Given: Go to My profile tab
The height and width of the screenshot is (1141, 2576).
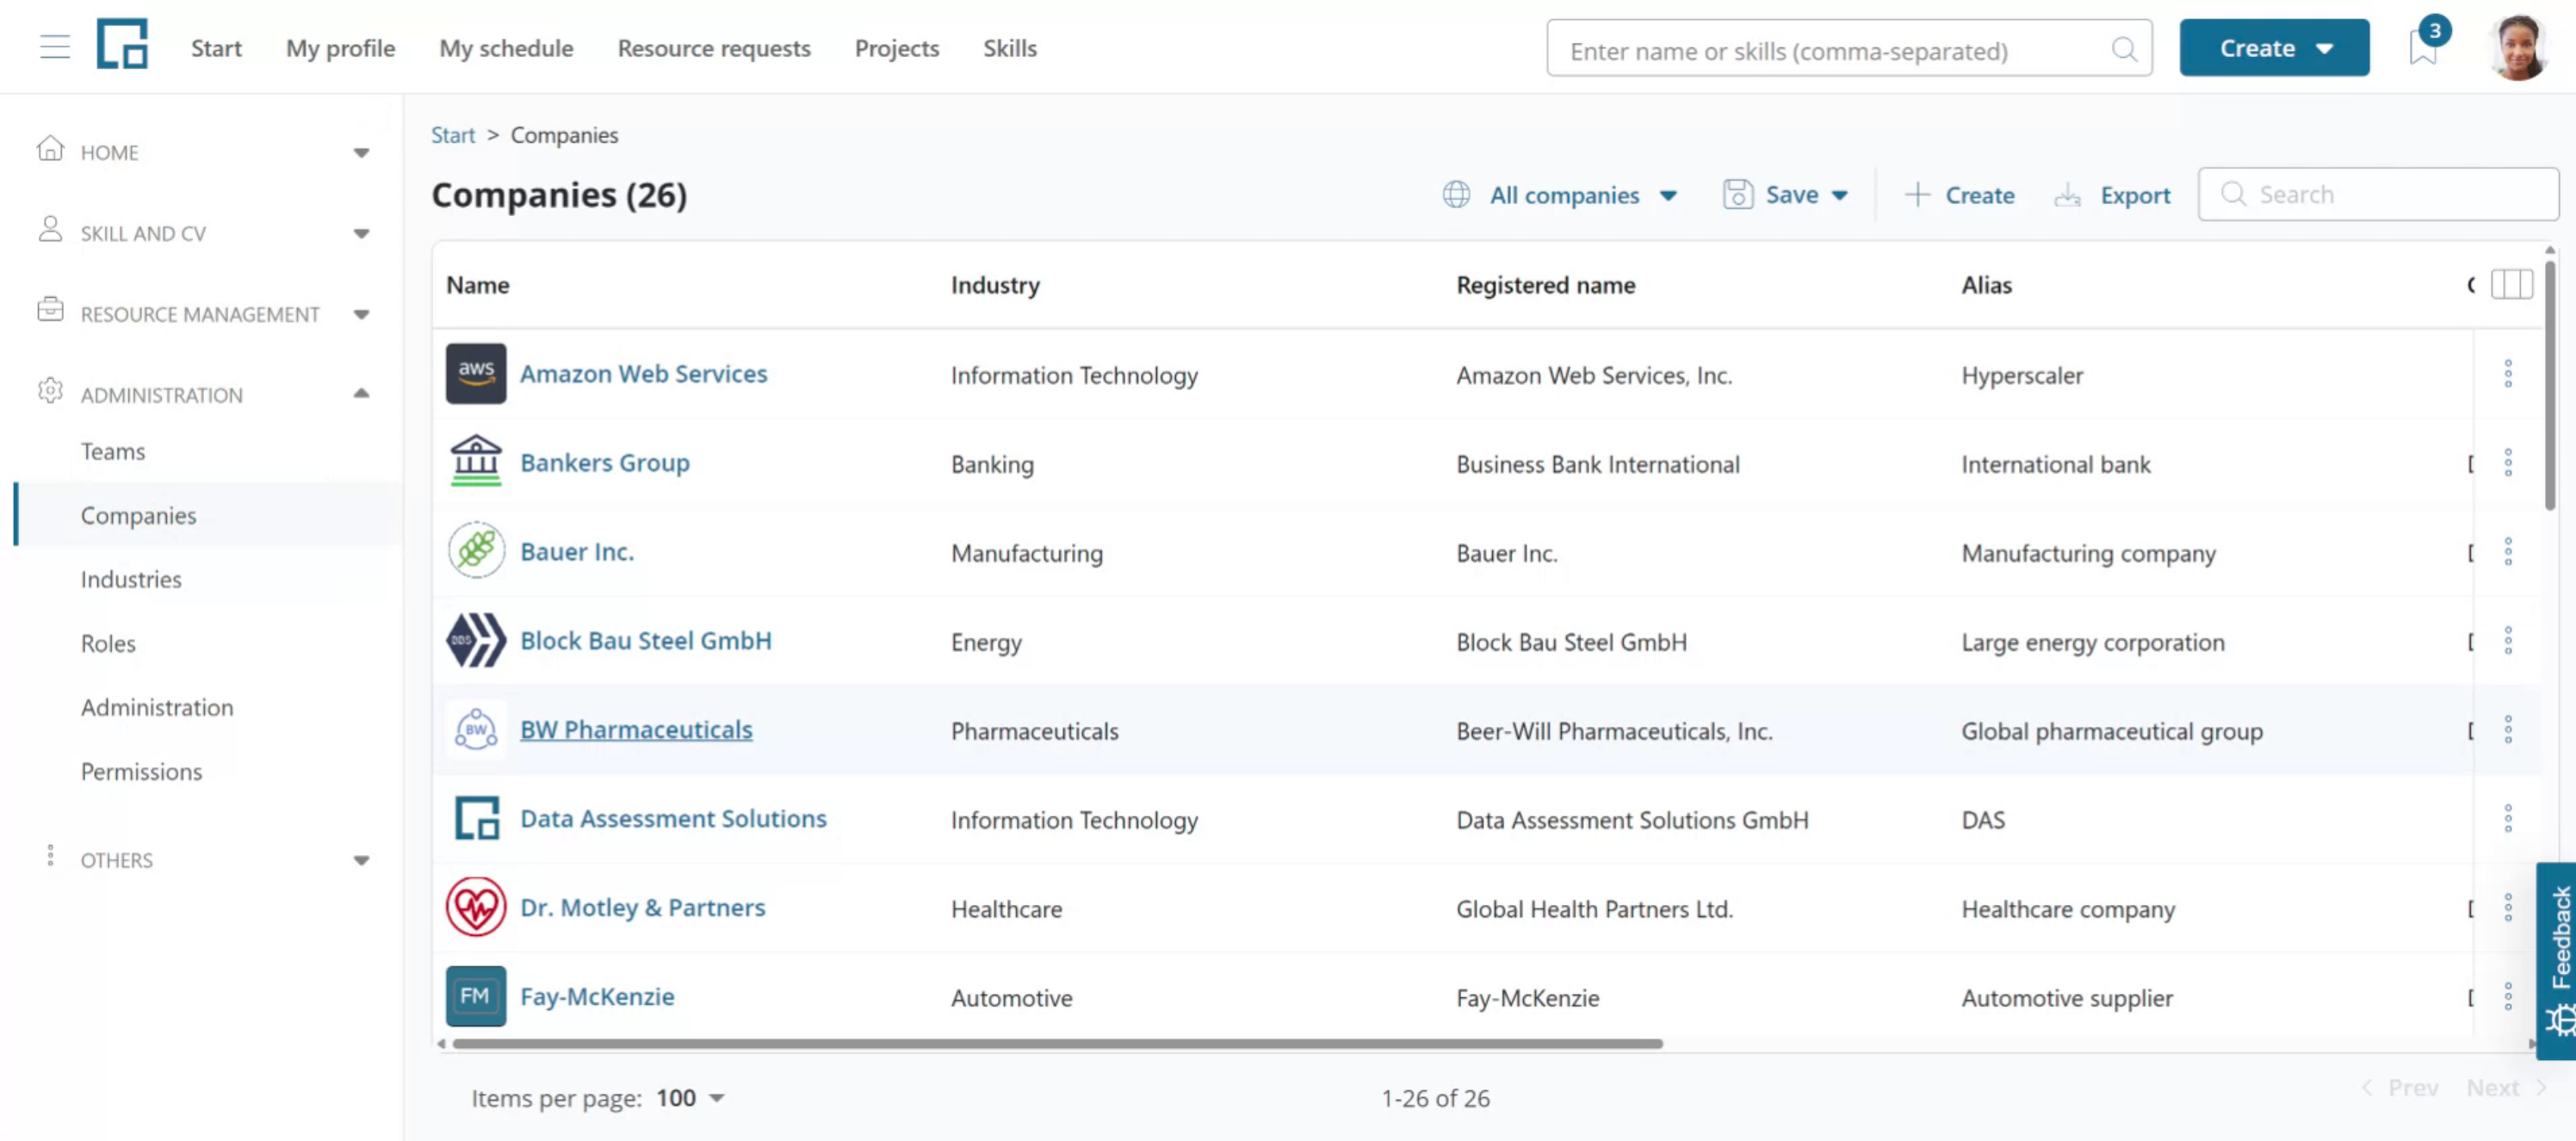Looking at the screenshot, I should [340, 48].
